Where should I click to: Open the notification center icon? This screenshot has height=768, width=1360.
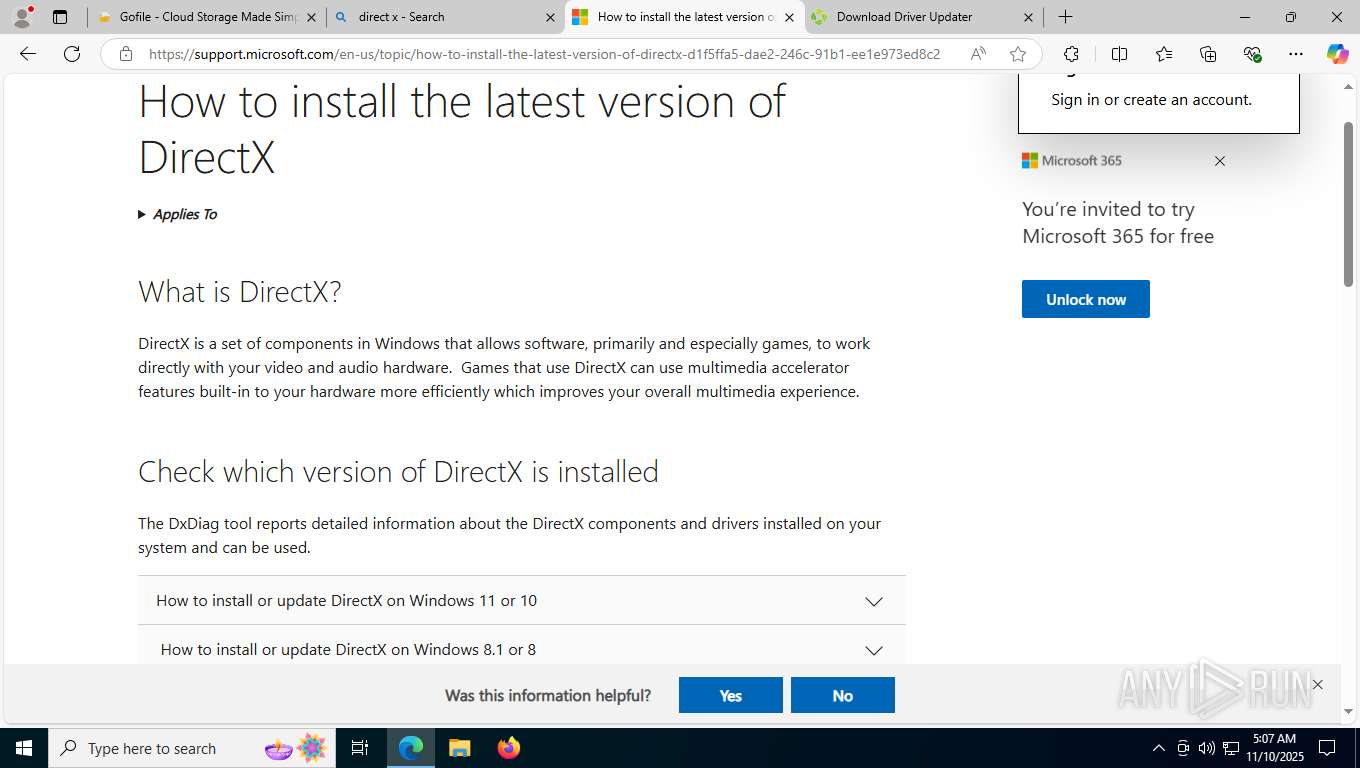pos(1327,748)
